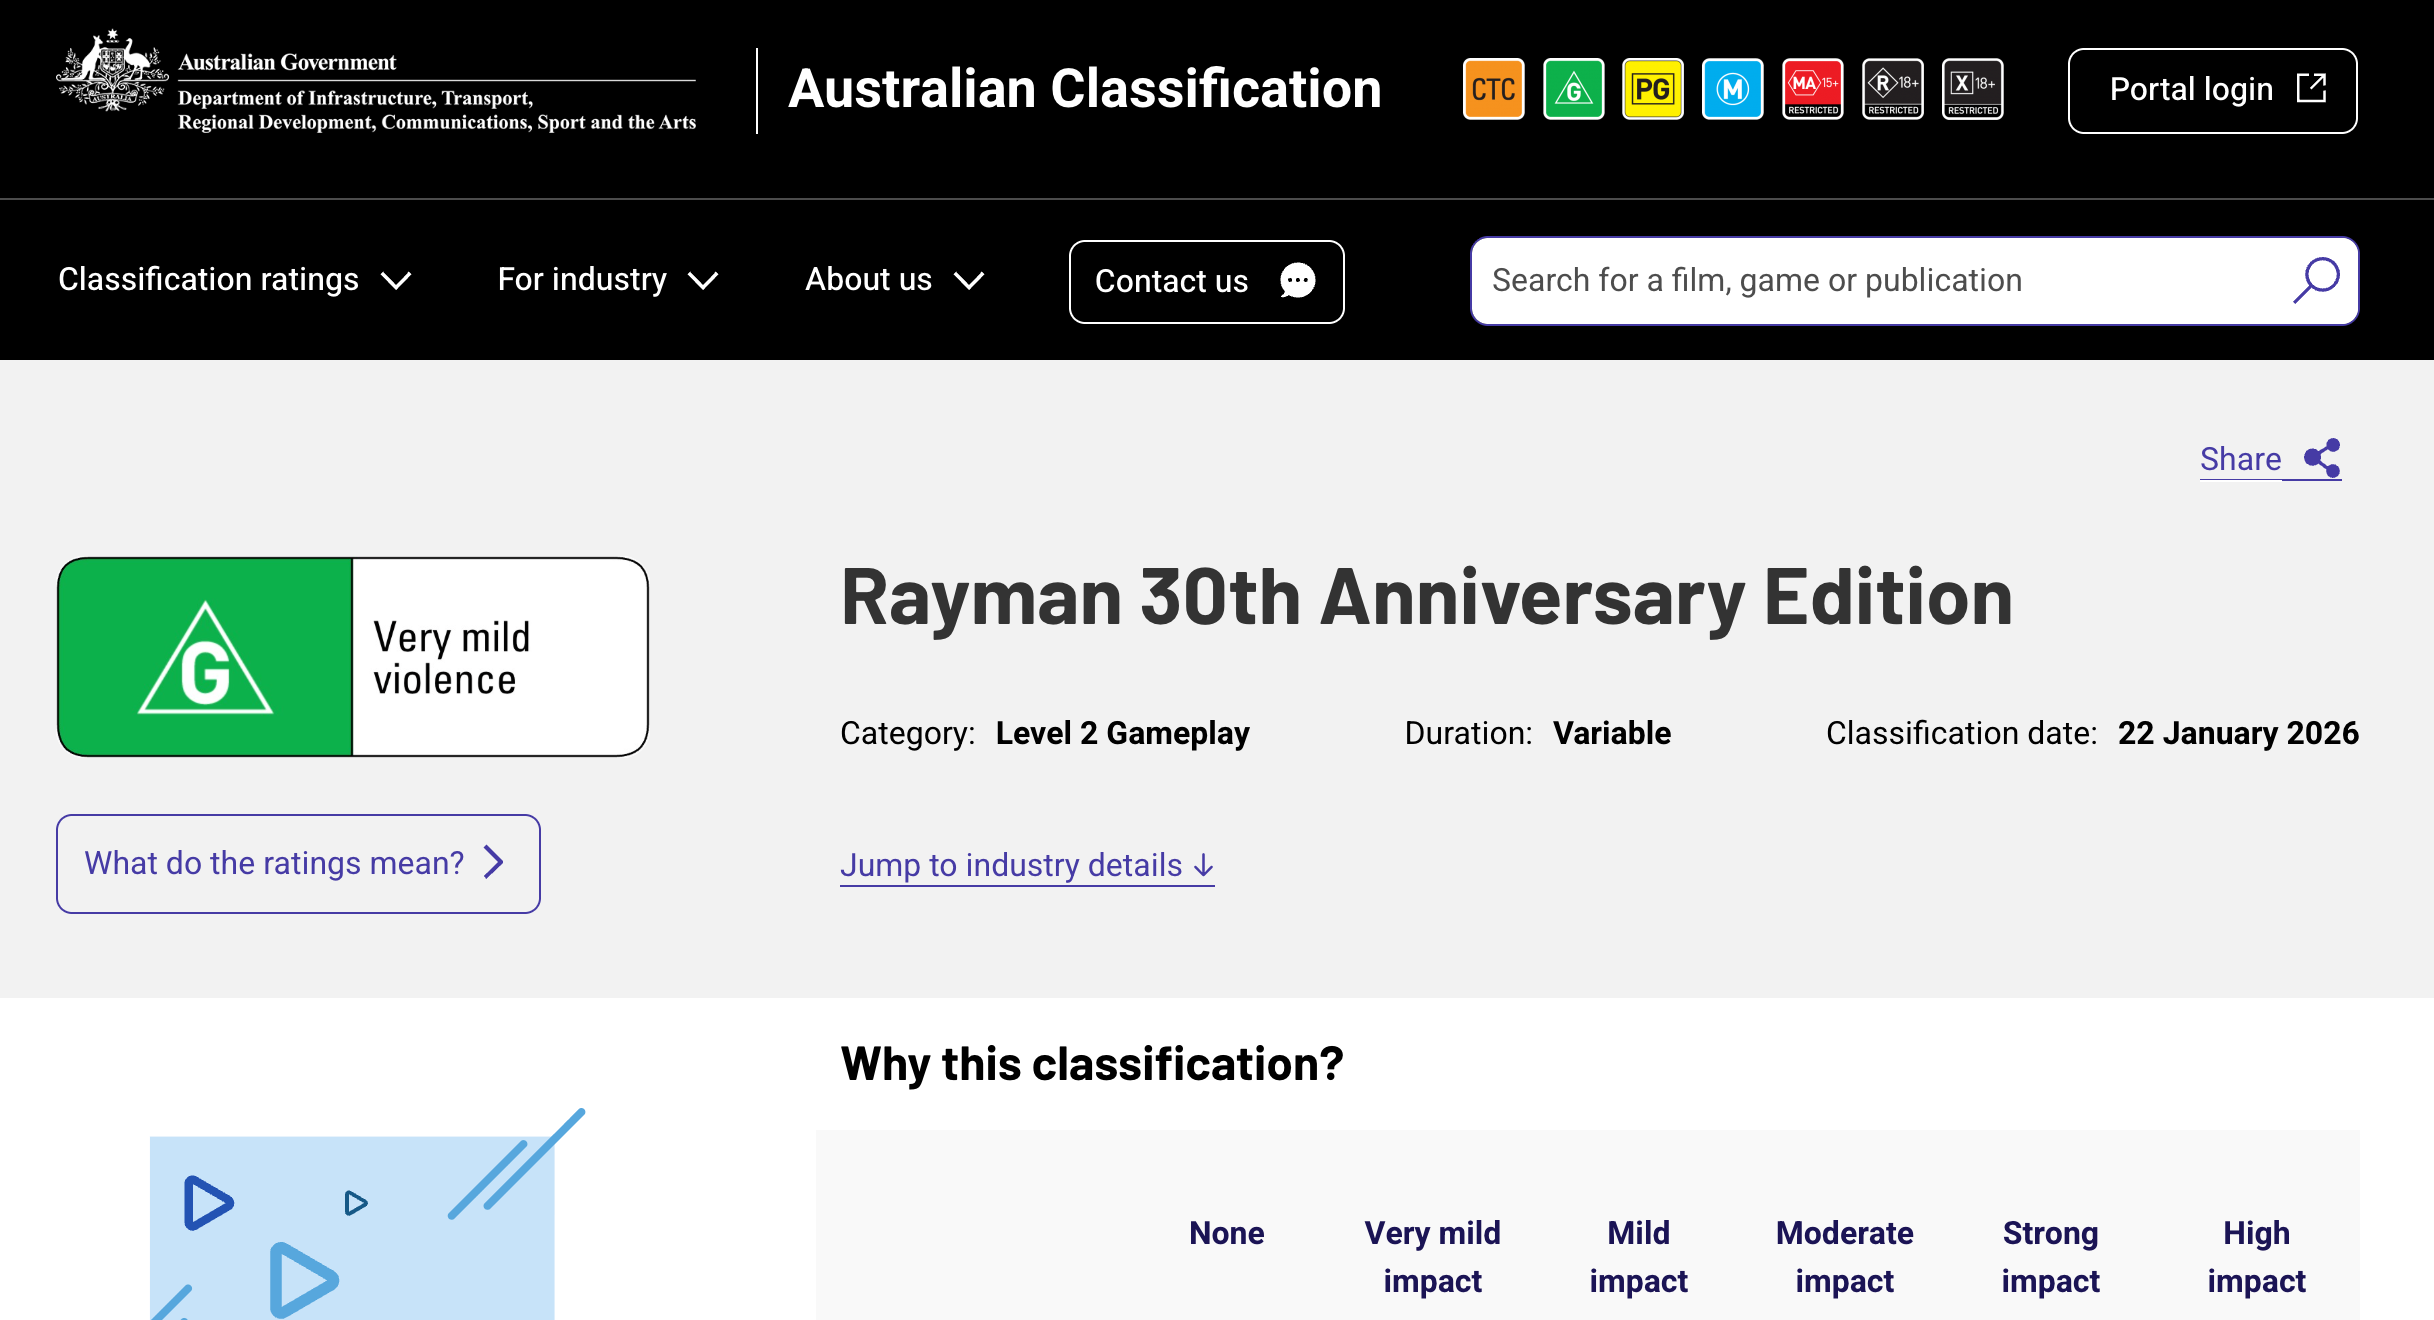Click the blue M rating icon
Screen dimensions: 2434x1320
1732,89
